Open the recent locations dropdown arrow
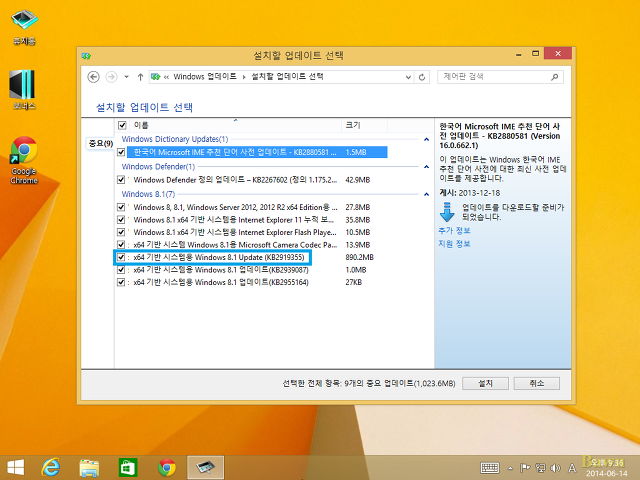 click(x=127, y=77)
